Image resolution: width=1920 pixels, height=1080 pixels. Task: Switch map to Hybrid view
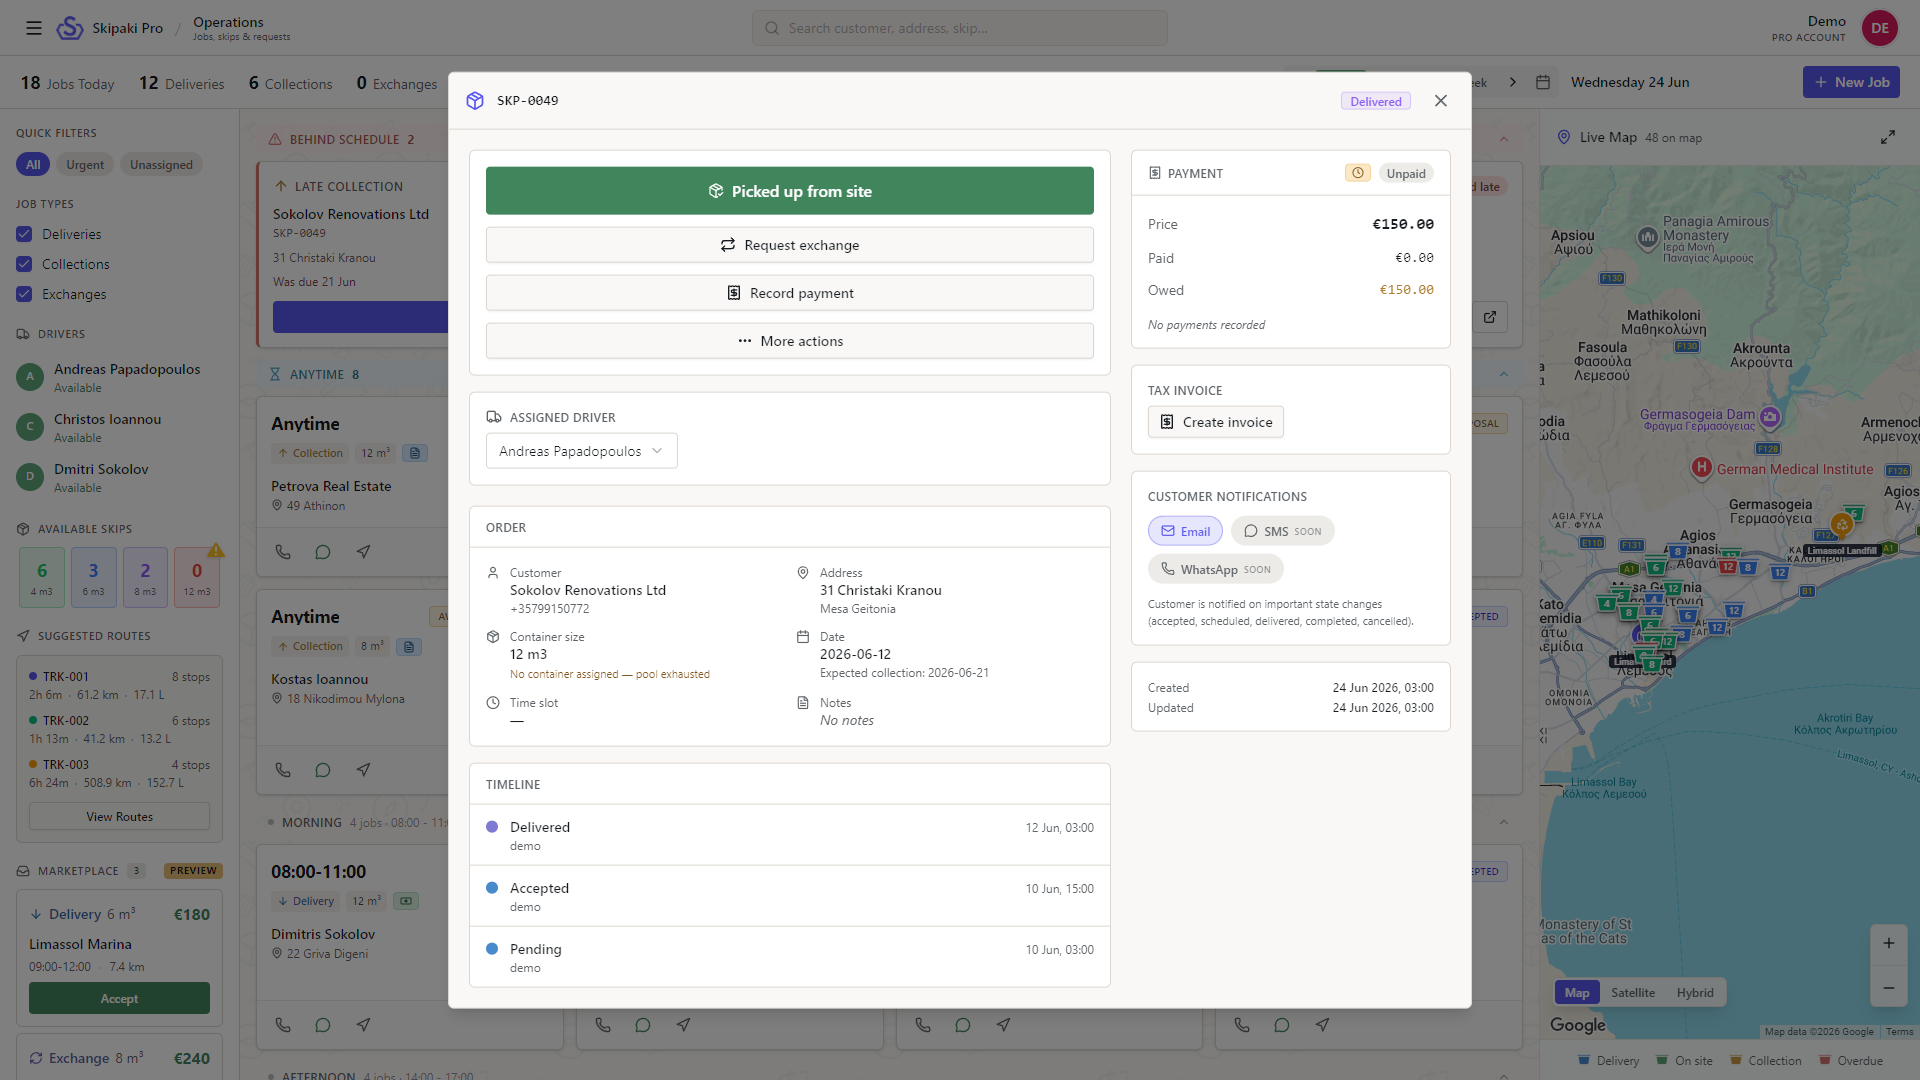point(1695,992)
